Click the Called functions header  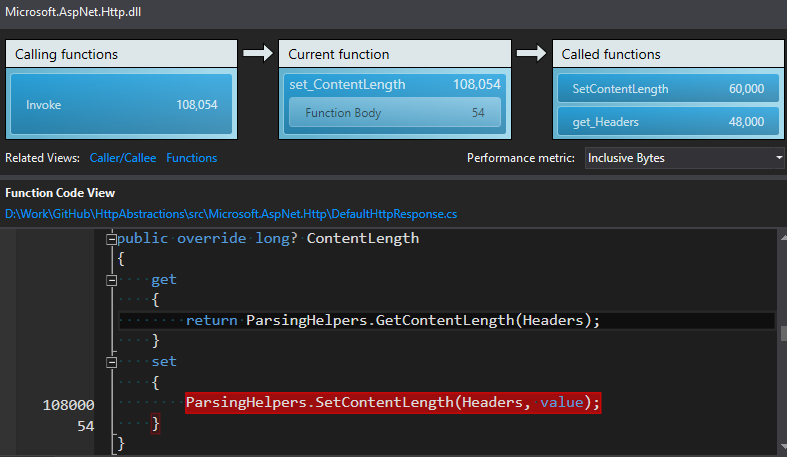667,54
